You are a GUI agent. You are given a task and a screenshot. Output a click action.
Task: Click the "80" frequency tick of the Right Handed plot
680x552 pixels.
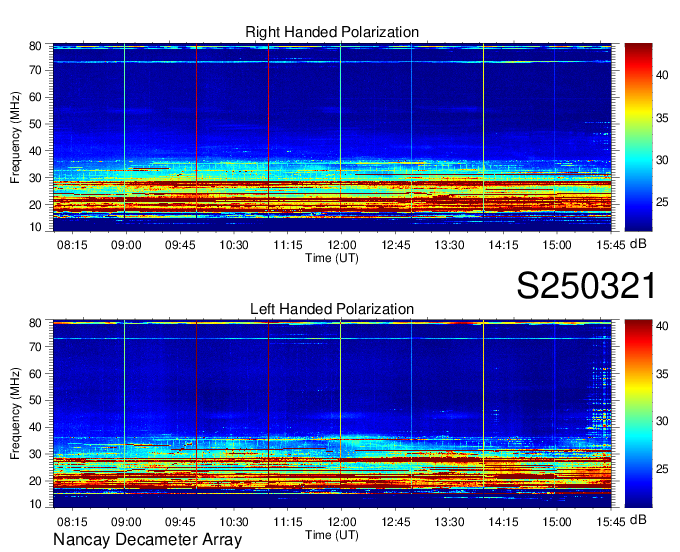coord(35,46)
